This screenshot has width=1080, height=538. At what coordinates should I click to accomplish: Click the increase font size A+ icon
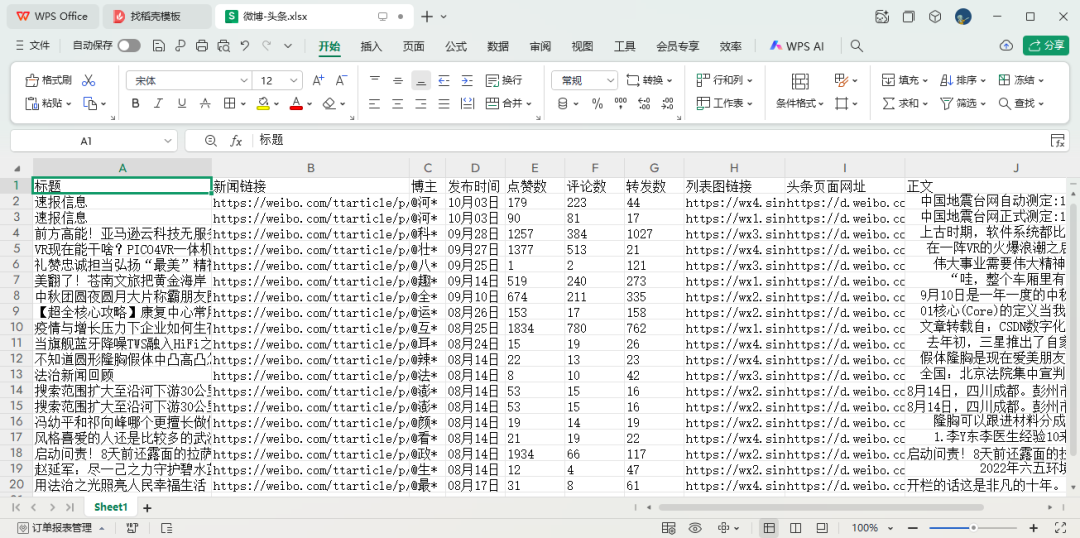click(x=318, y=80)
